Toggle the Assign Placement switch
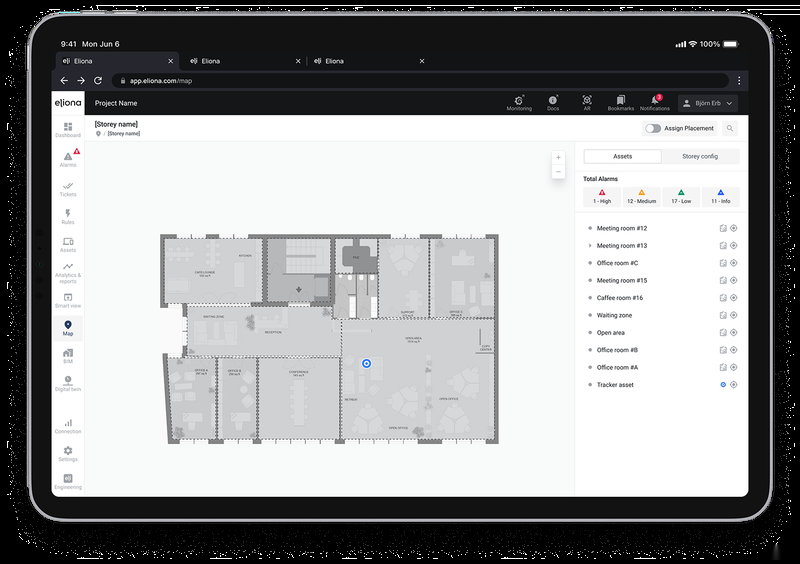Image resolution: width=800 pixels, height=564 pixels. click(x=653, y=128)
